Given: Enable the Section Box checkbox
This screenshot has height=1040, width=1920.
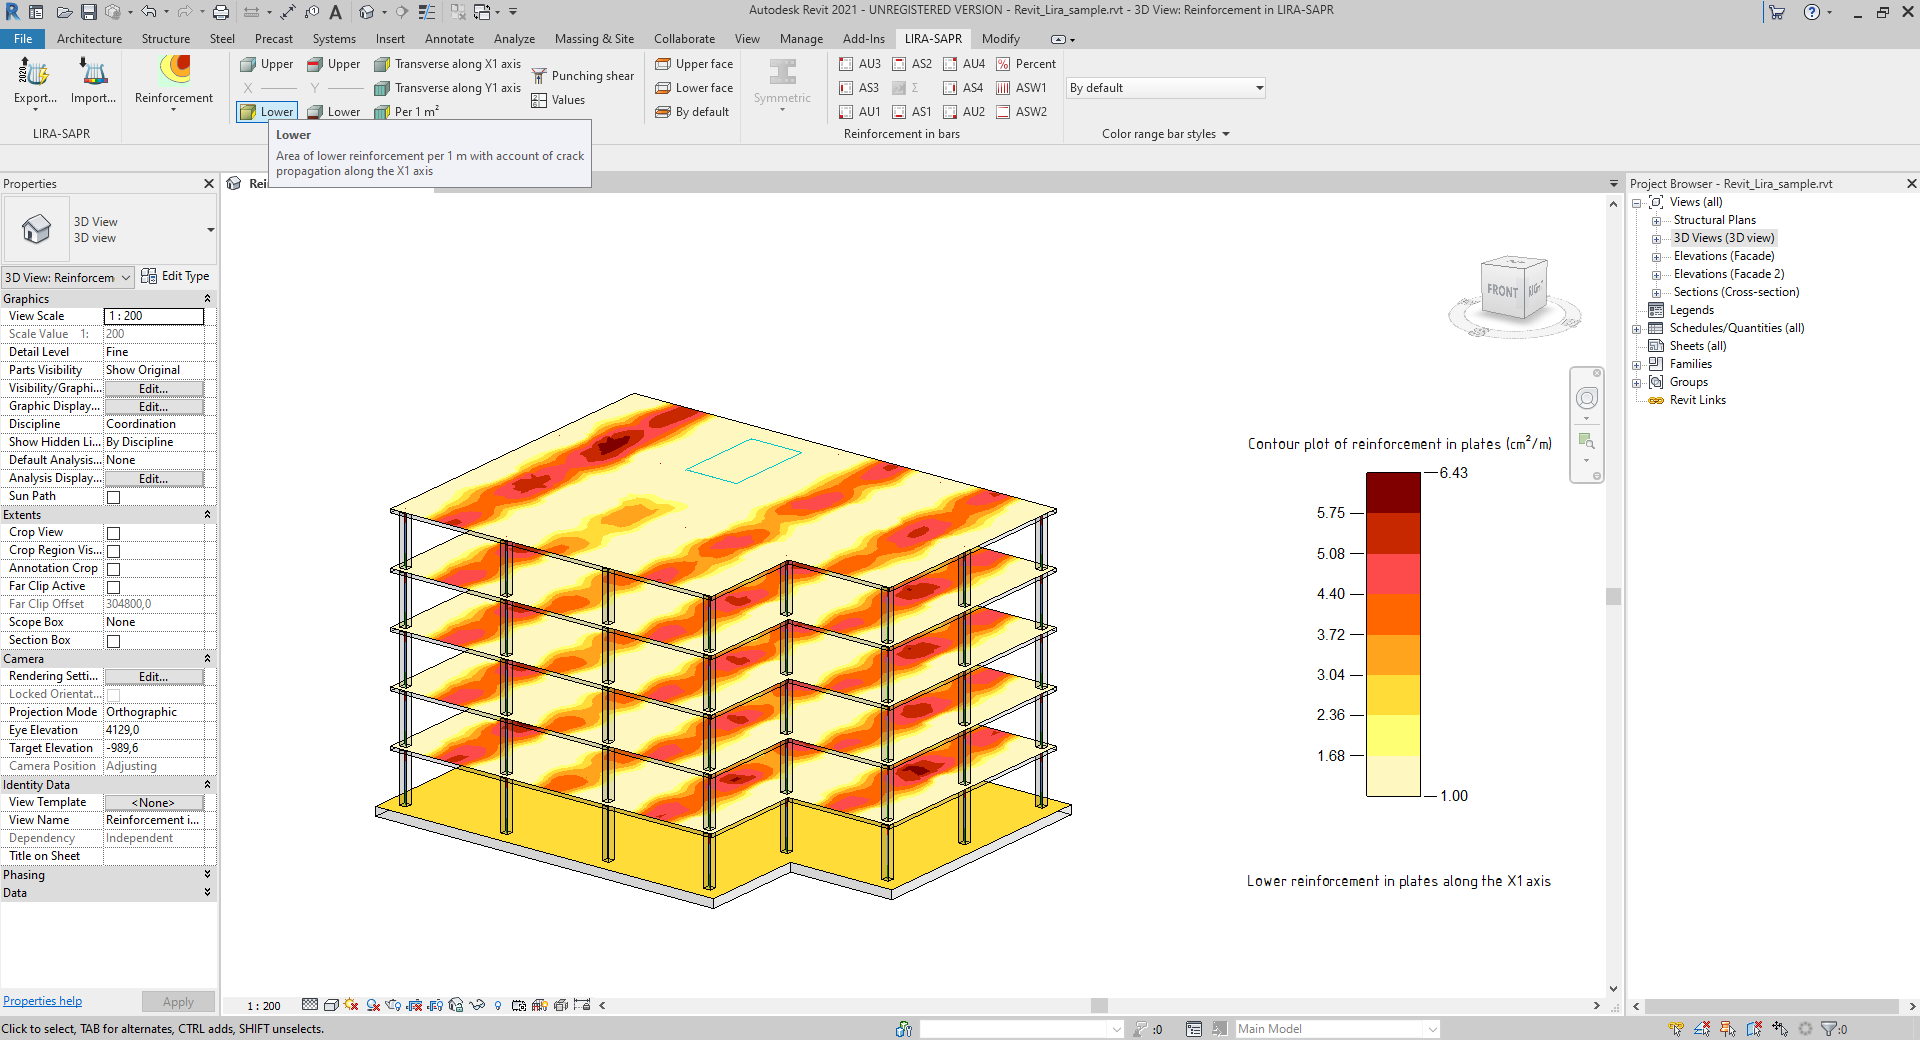Looking at the screenshot, I should pyautogui.click(x=114, y=641).
